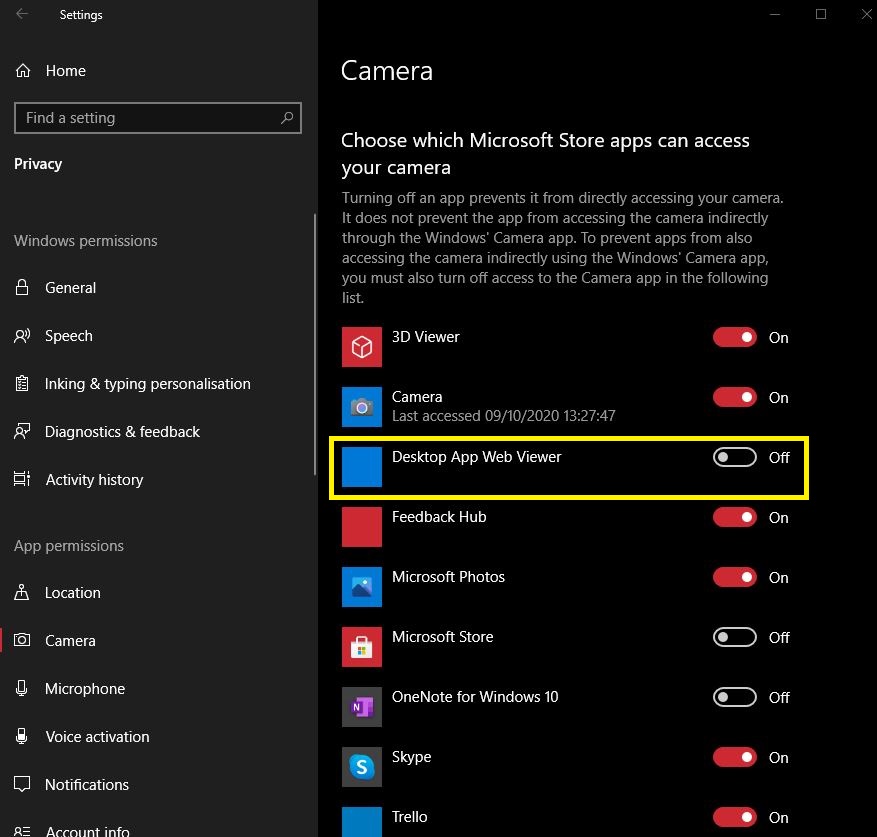Click the 'Microsoft Photos' label

click(x=448, y=576)
